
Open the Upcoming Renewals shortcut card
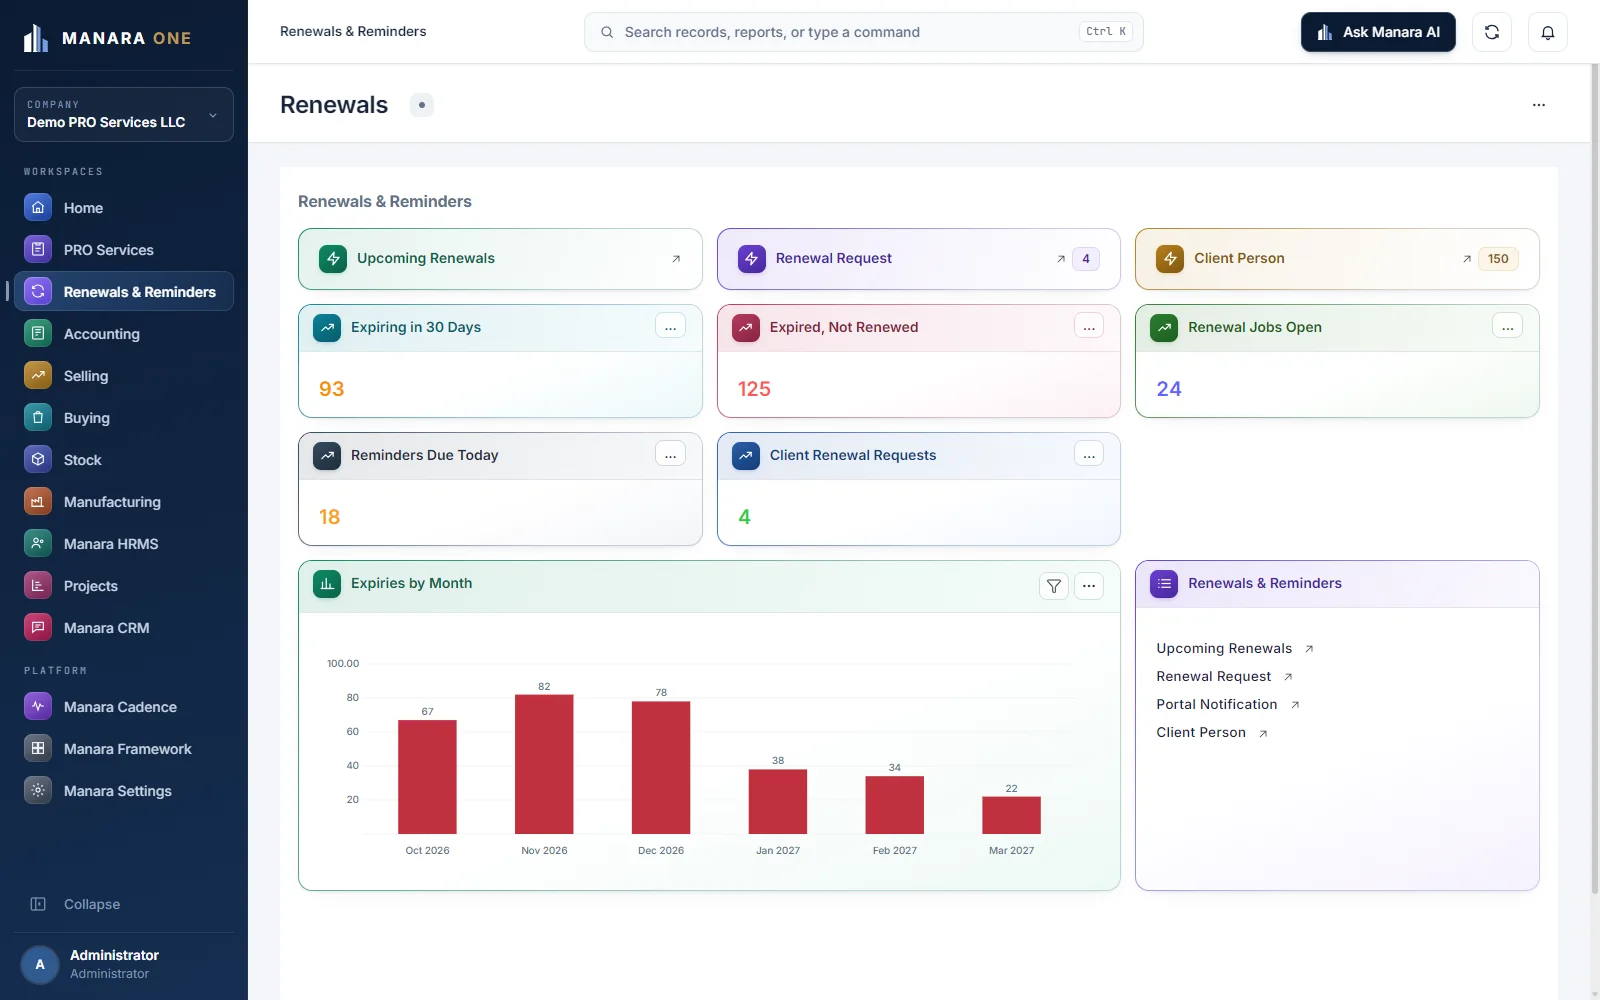click(500, 259)
